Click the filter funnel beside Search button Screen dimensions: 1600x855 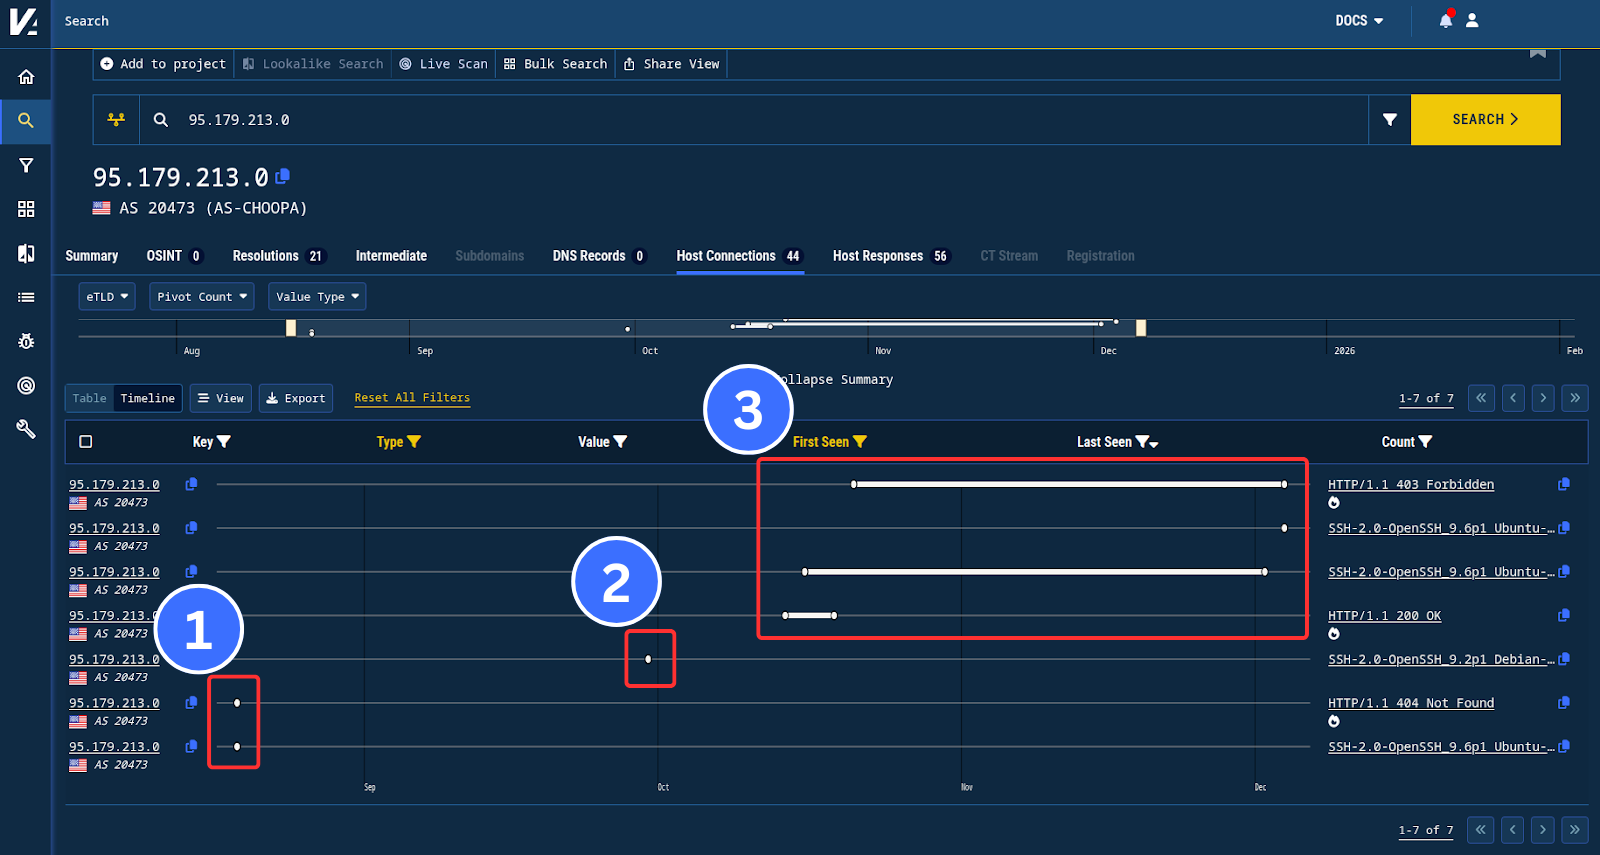pyautogui.click(x=1389, y=120)
